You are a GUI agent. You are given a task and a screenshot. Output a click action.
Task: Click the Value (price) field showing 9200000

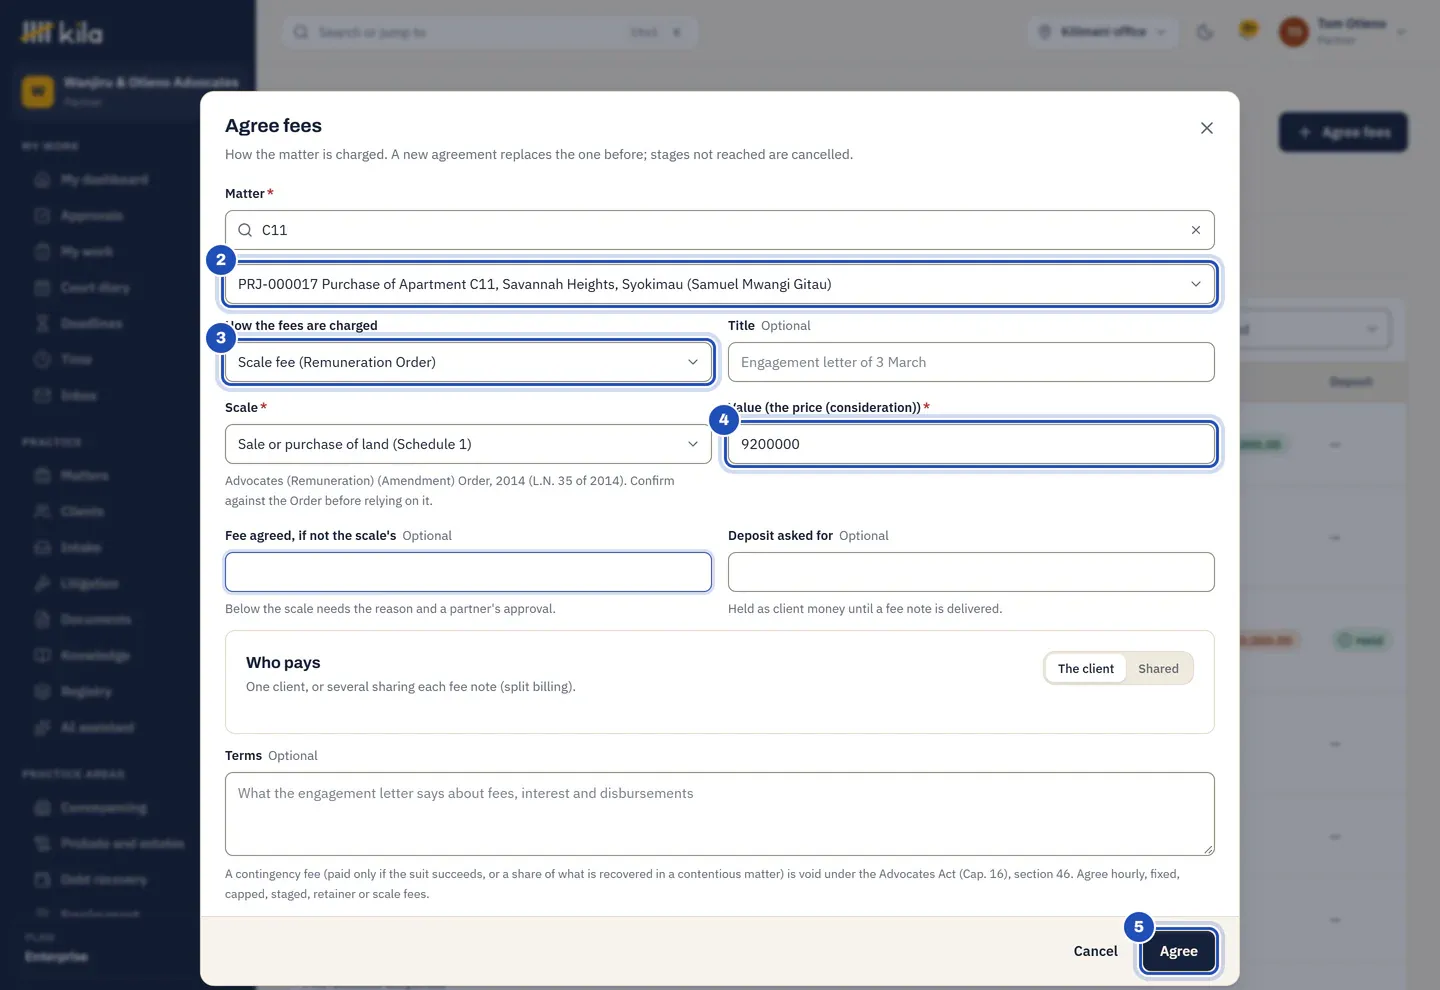[x=971, y=444]
